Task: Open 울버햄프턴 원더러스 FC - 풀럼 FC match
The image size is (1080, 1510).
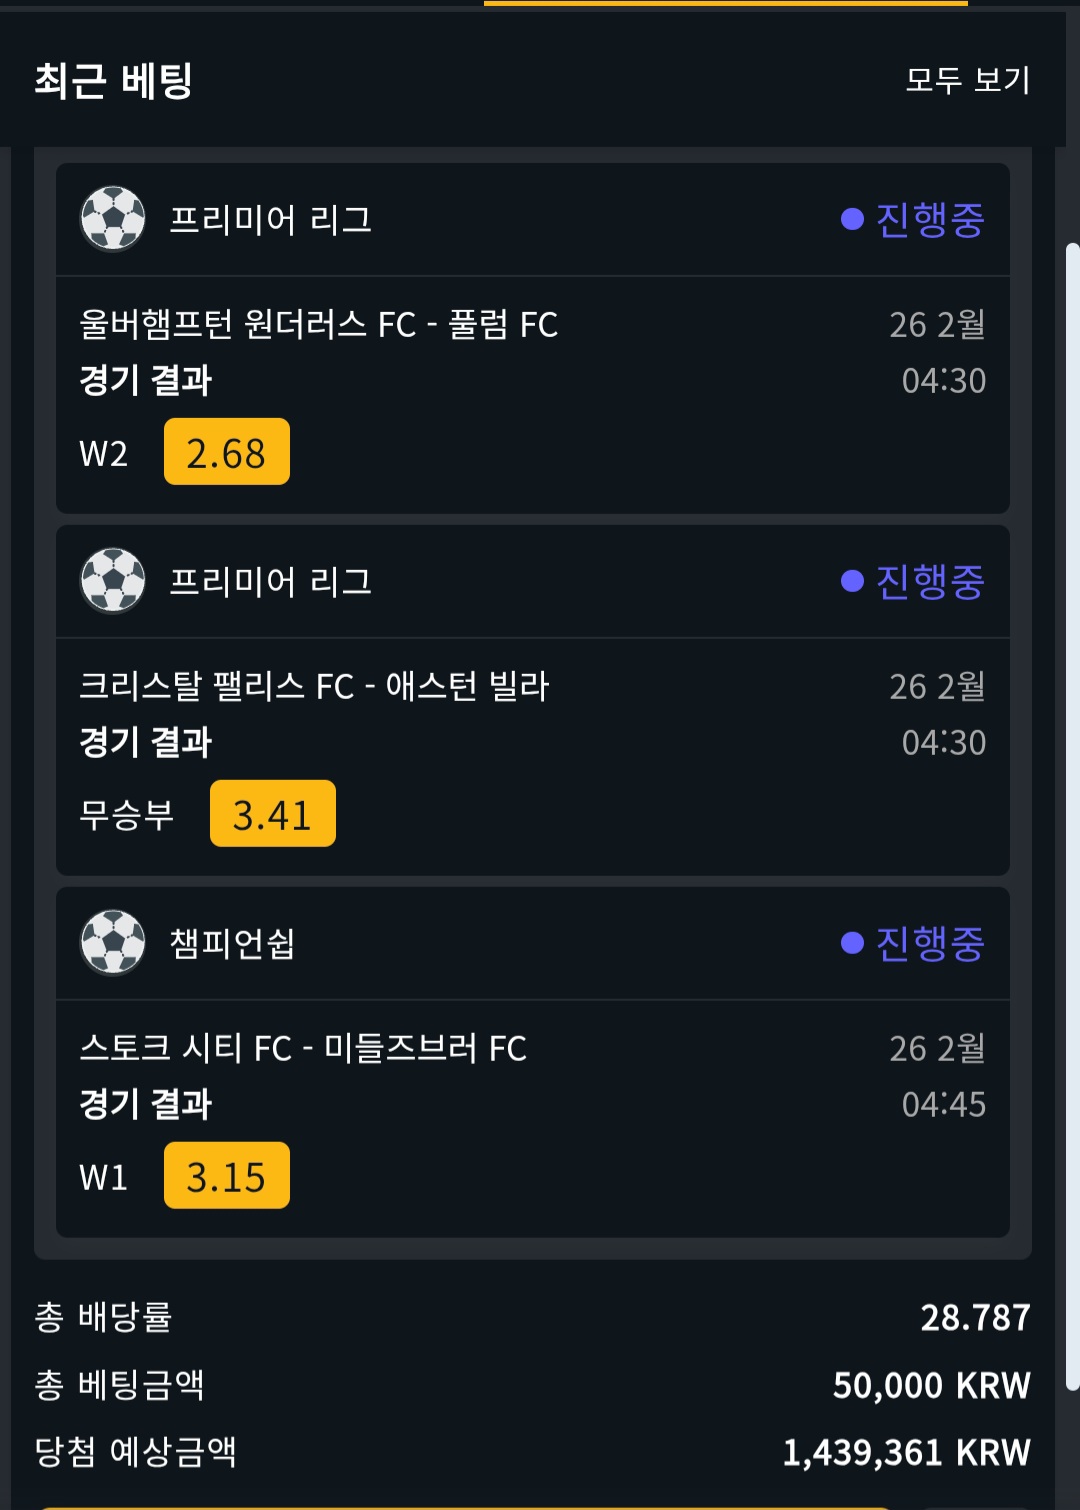Action: point(318,324)
